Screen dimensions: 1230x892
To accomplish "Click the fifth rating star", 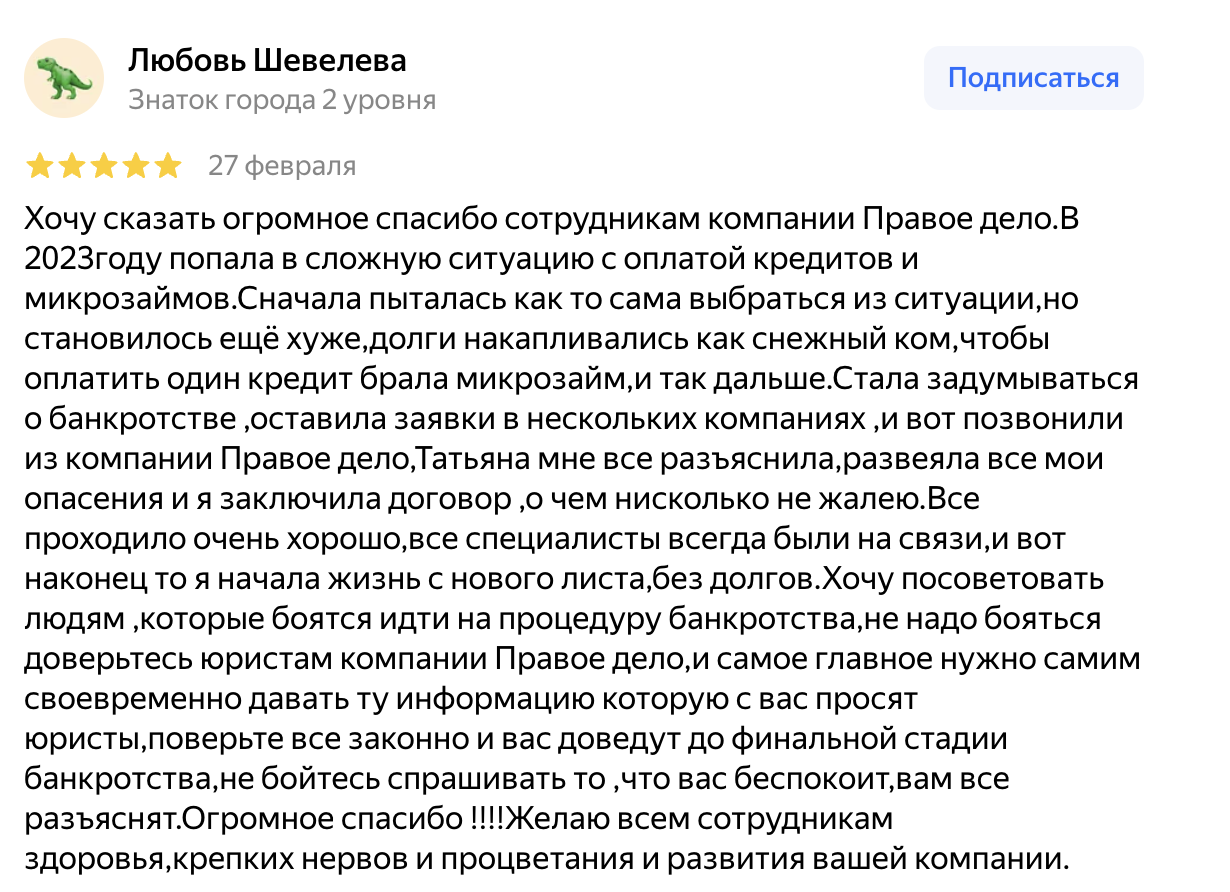I will [168, 166].
